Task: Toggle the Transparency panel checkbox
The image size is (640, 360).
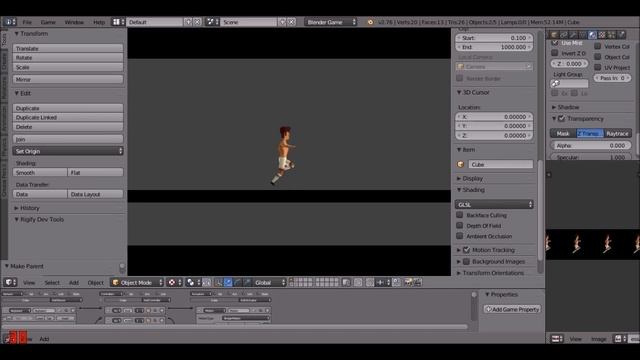Action: click(562, 118)
